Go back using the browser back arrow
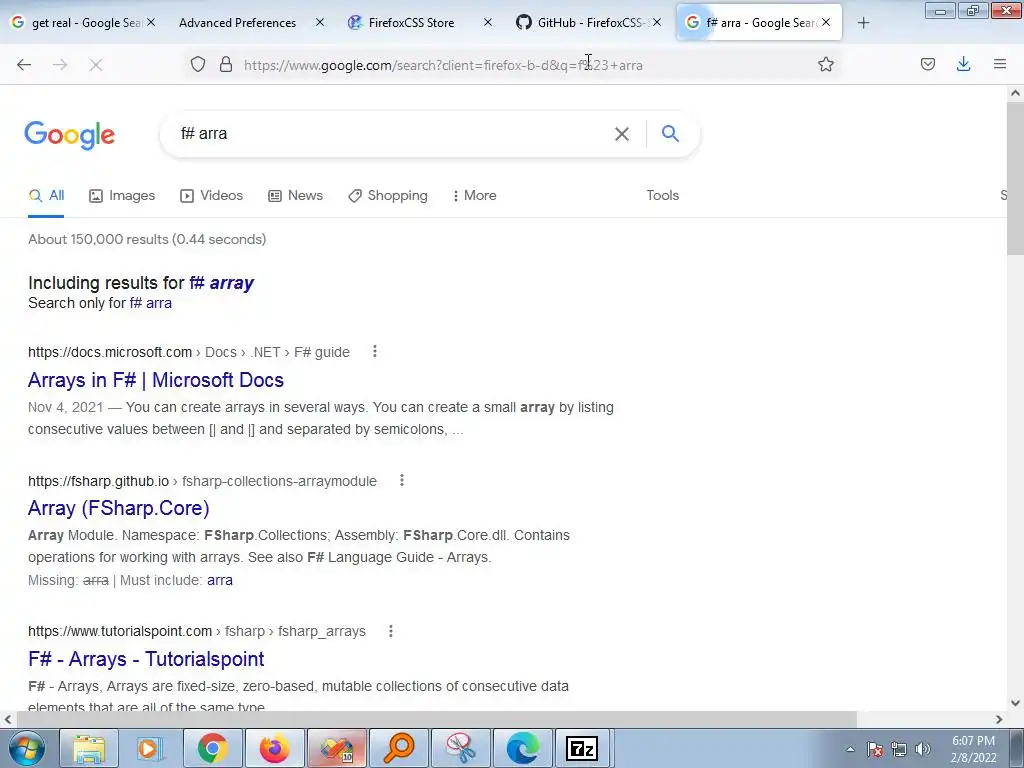Image resolution: width=1024 pixels, height=768 pixels. click(24, 65)
